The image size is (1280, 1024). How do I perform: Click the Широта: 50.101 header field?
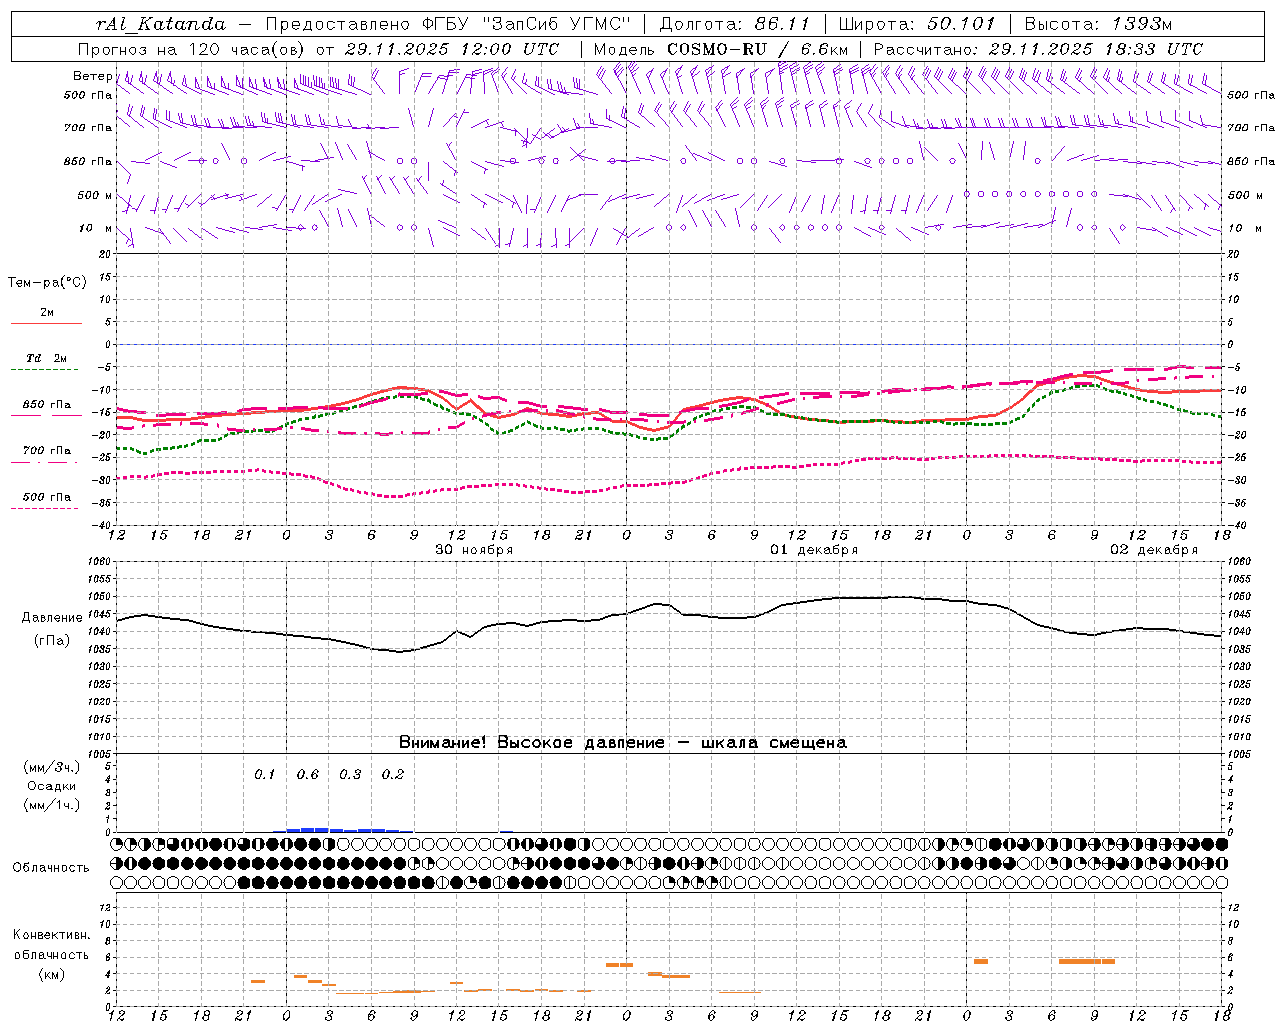click(917, 24)
